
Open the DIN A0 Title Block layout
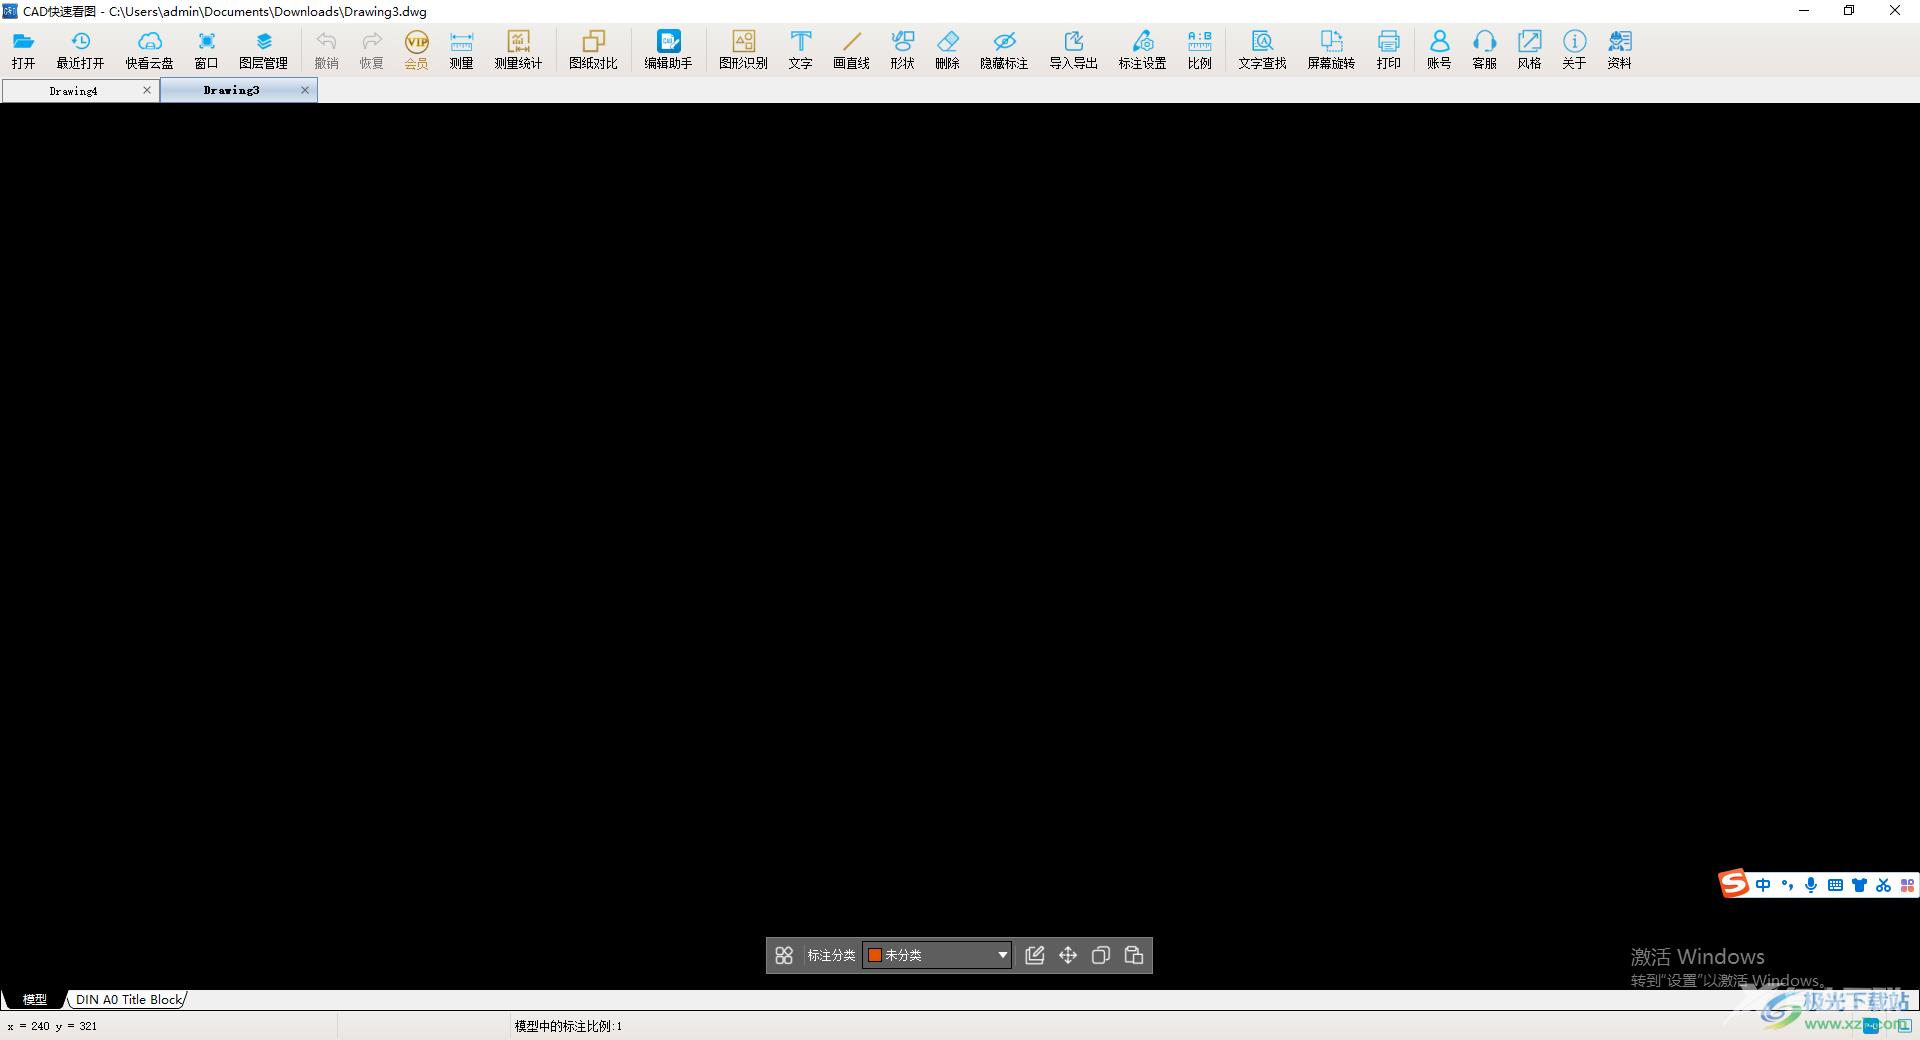click(x=129, y=999)
